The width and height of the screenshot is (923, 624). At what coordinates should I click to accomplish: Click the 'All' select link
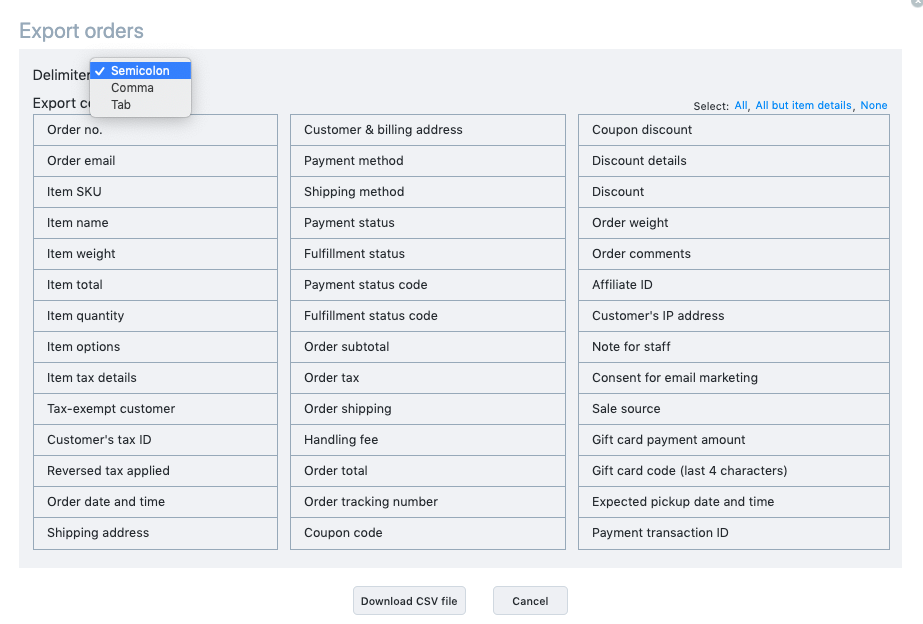pyautogui.click(x=740, y=106)
